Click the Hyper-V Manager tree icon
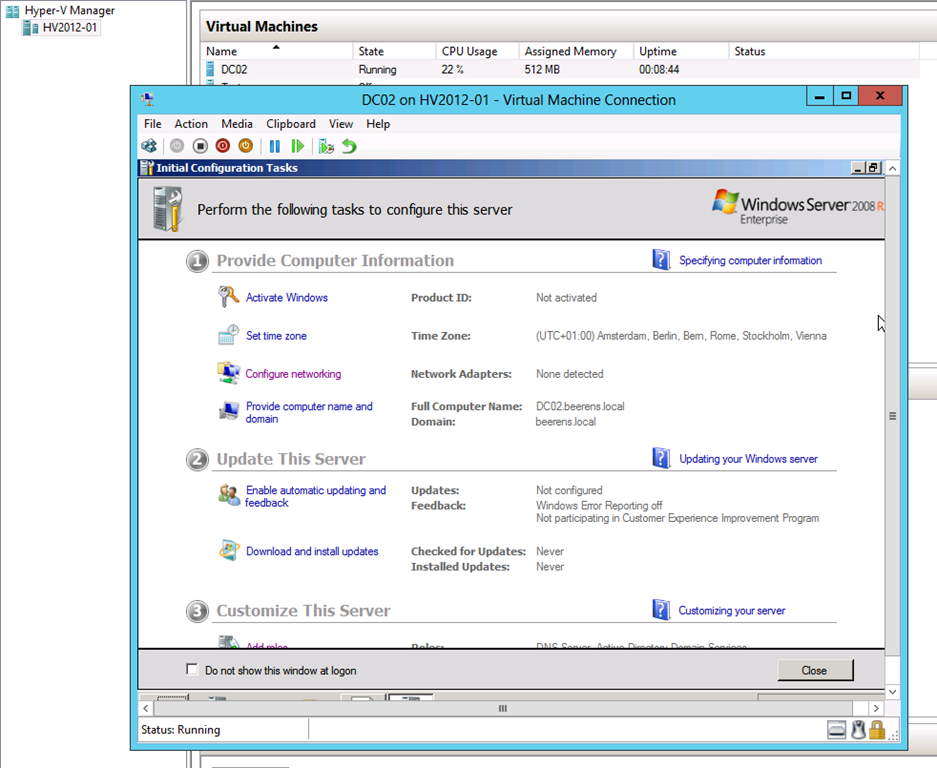937x768 pixels. tap(12, 11)
